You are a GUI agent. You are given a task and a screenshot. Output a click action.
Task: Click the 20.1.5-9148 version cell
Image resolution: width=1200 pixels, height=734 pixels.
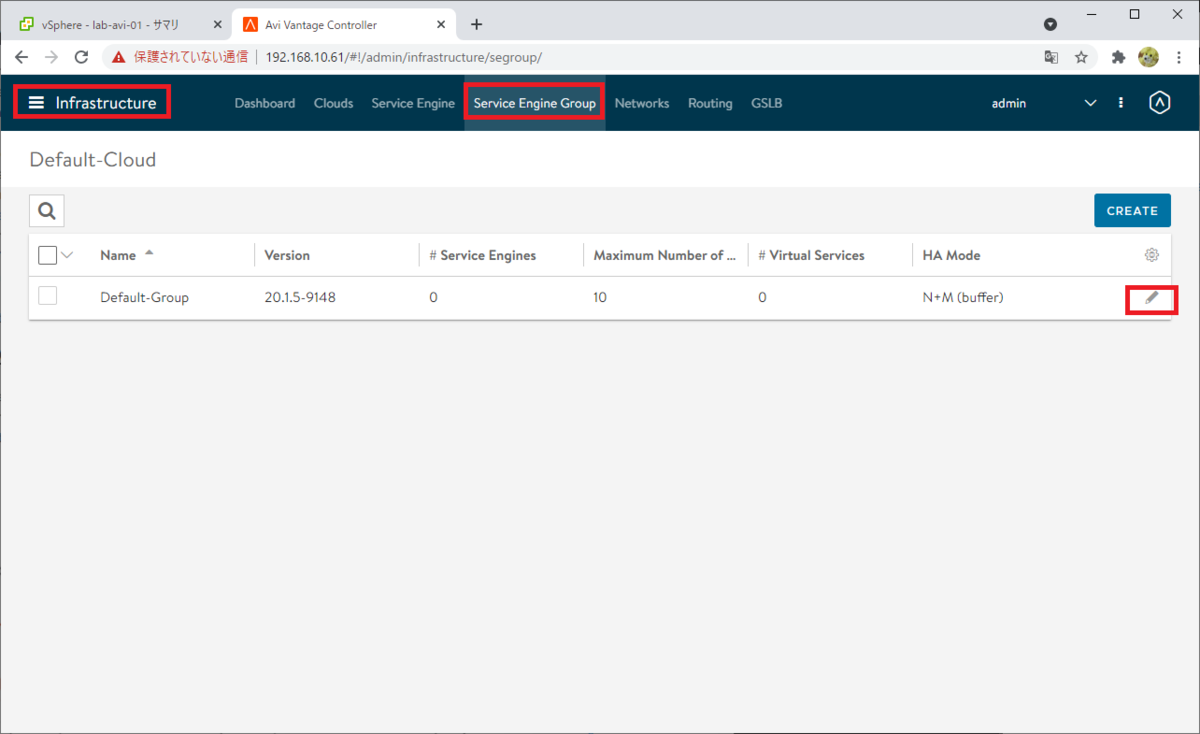[300, 297]
